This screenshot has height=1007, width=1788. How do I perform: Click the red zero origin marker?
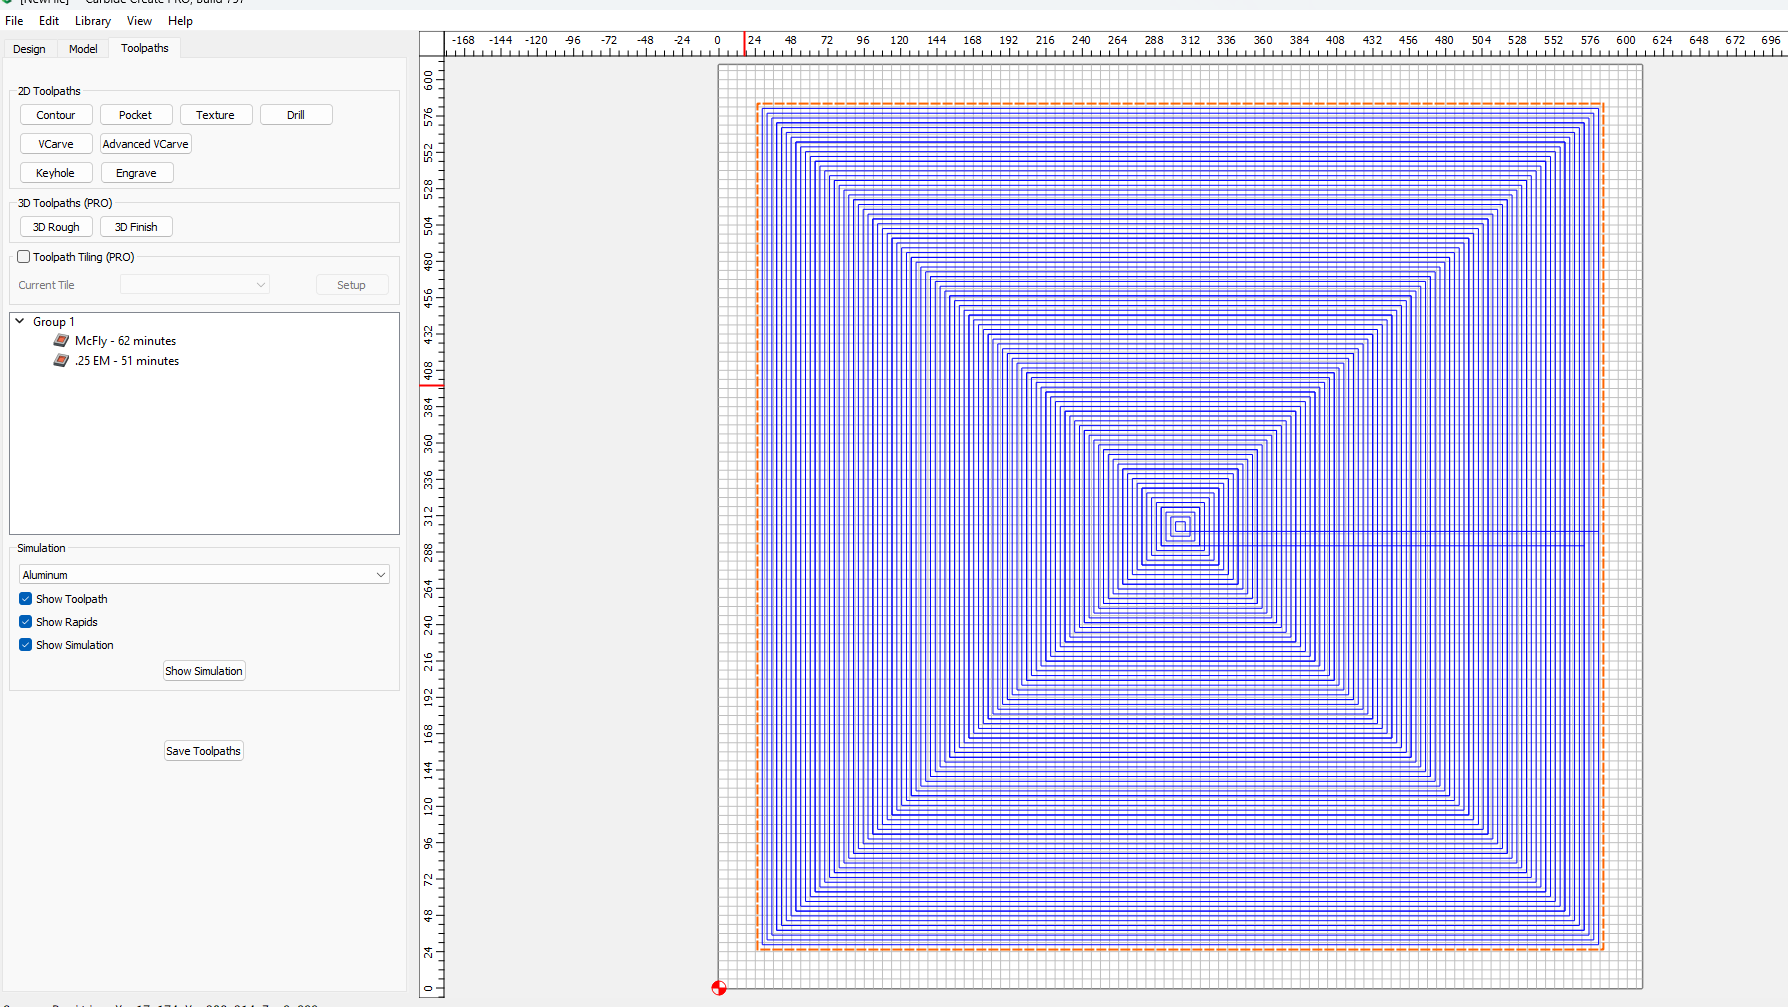point(719,988)
